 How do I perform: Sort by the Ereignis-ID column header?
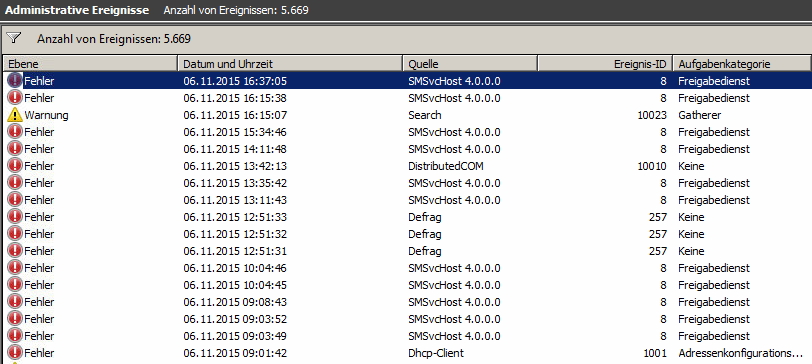605,64
